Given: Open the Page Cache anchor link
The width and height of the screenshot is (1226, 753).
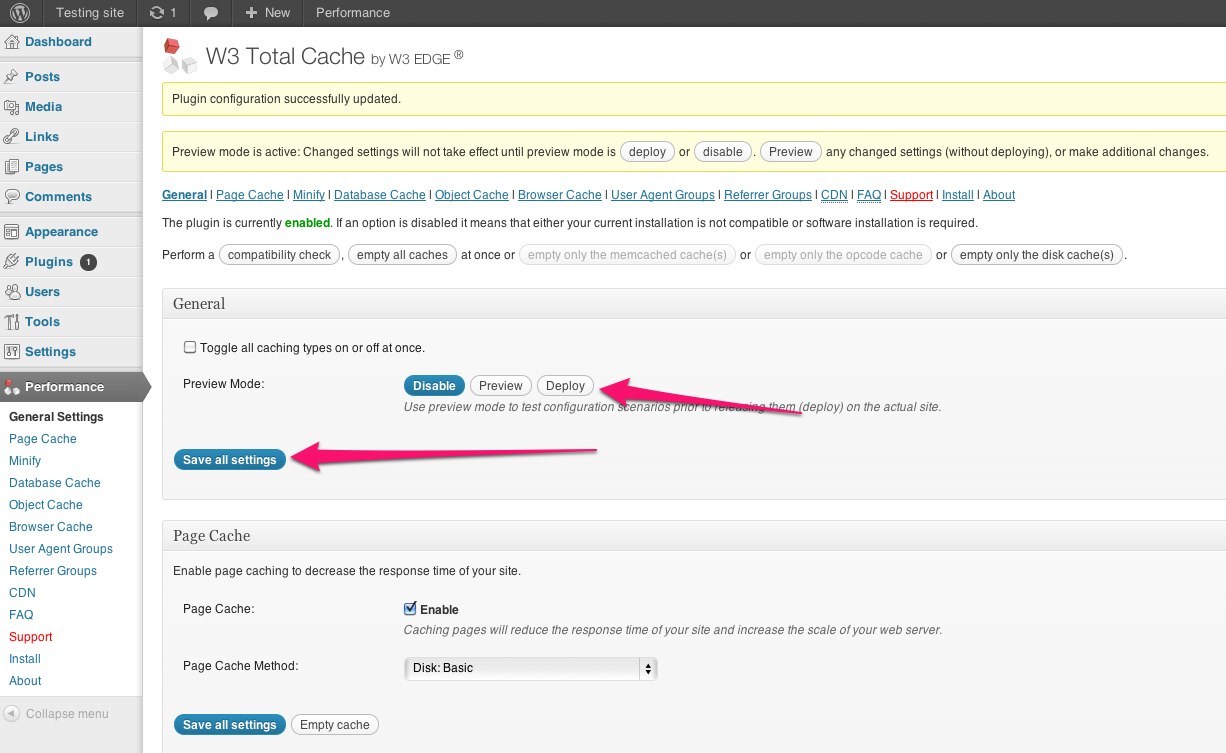Looking at the screenshot, I should (250, 195).
